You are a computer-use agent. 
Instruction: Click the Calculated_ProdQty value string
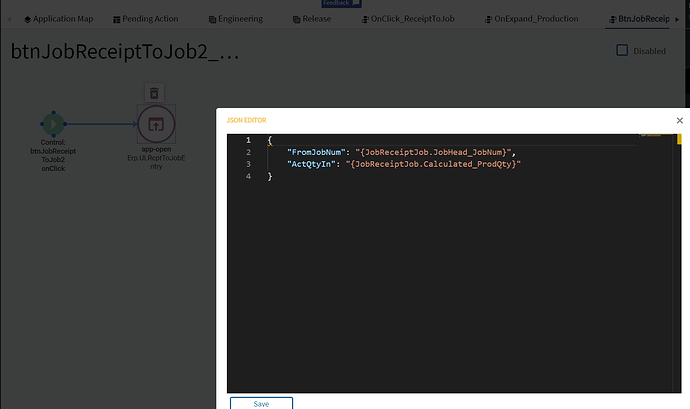[x=433, y=164]
